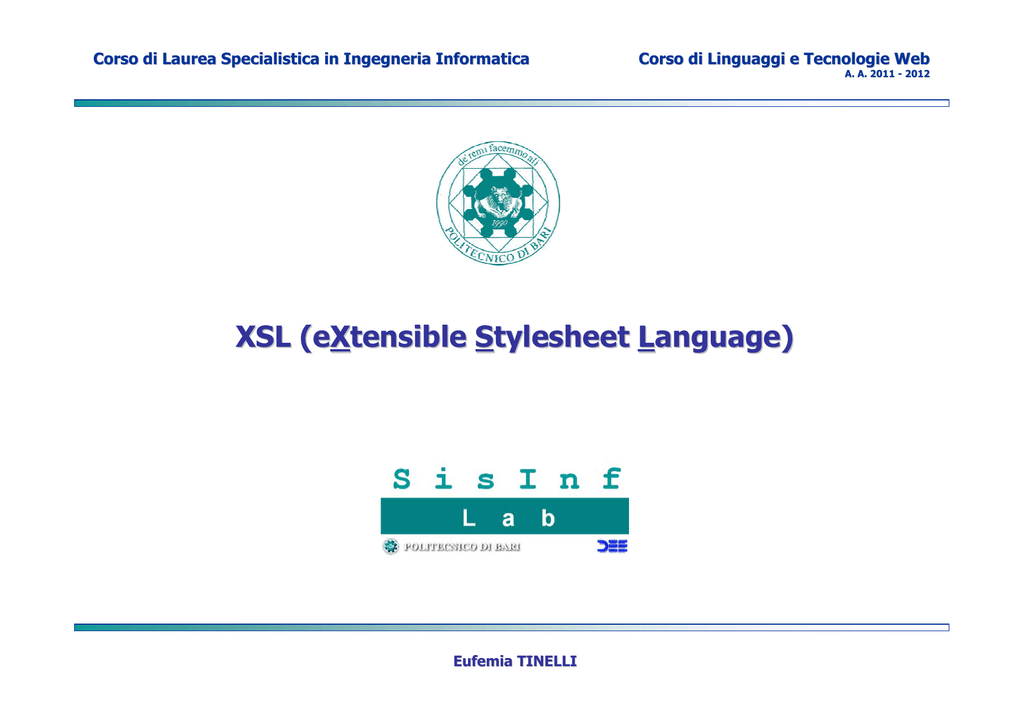Click the white Lab text on the teal bar
Screen dimensions: 1024x724
[508, 518]
